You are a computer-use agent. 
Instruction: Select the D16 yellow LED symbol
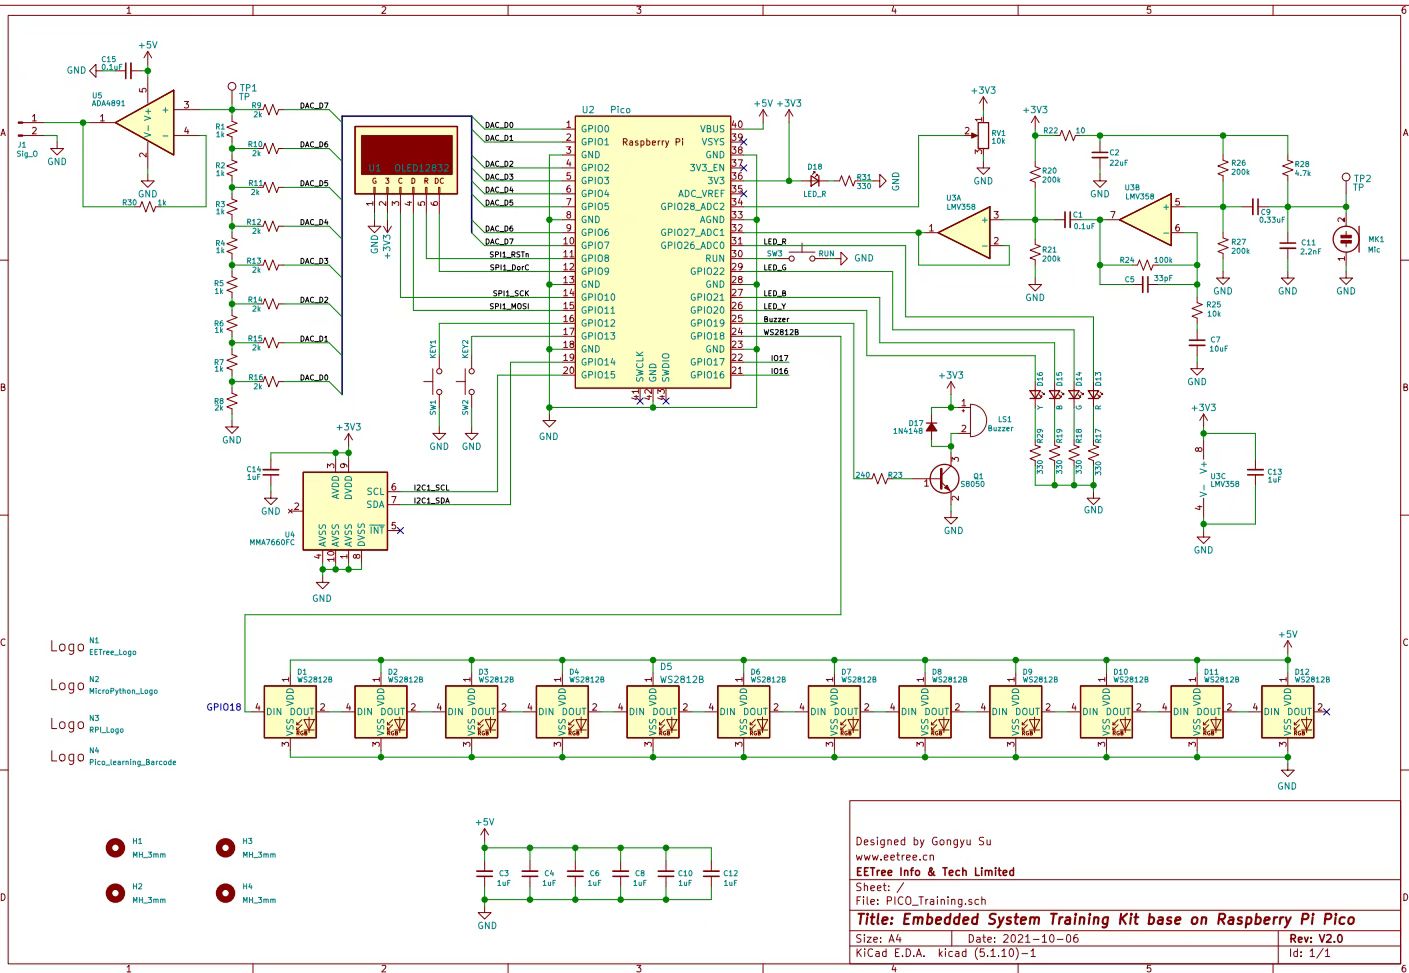(1037, 395)
